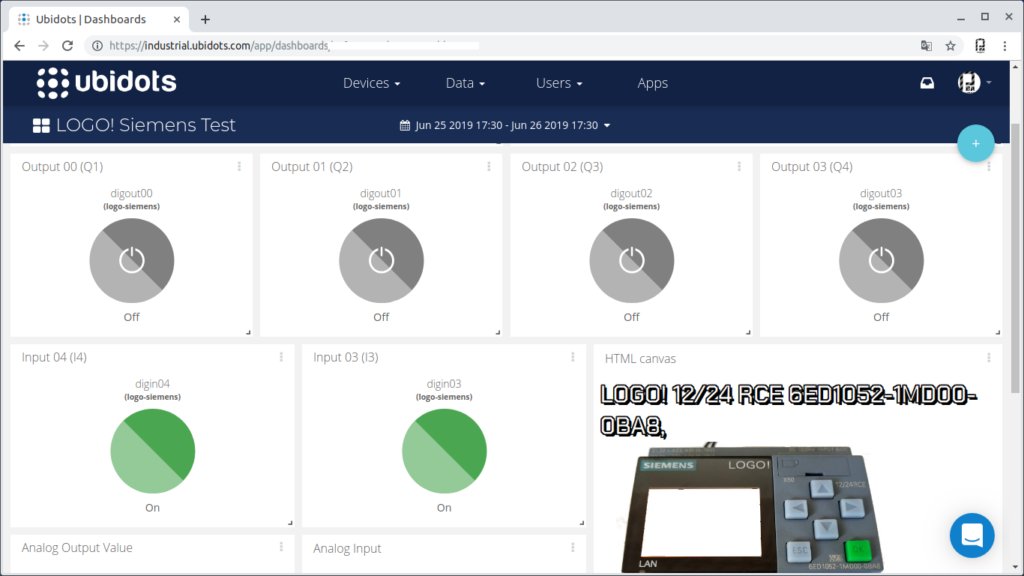Click the browser extension icon
1024x576 pixels.
point(980,46)
